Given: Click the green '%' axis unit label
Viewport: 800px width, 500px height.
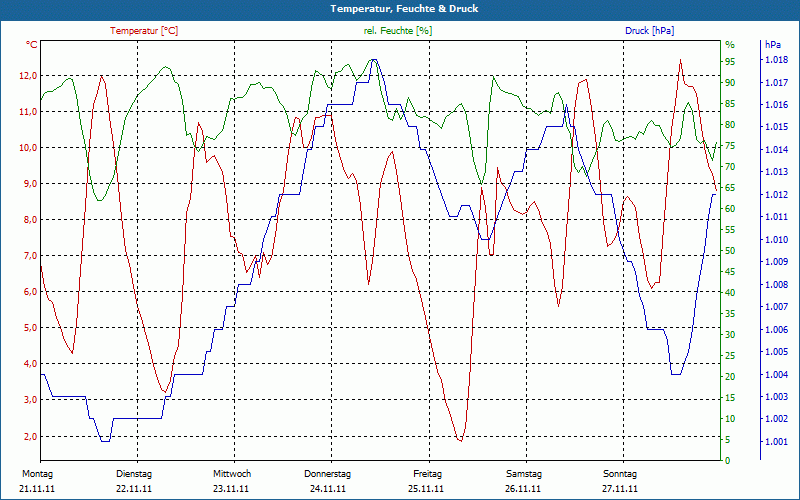Looking at the screenshot, I should pyautogui.click(x=730, y=45).
